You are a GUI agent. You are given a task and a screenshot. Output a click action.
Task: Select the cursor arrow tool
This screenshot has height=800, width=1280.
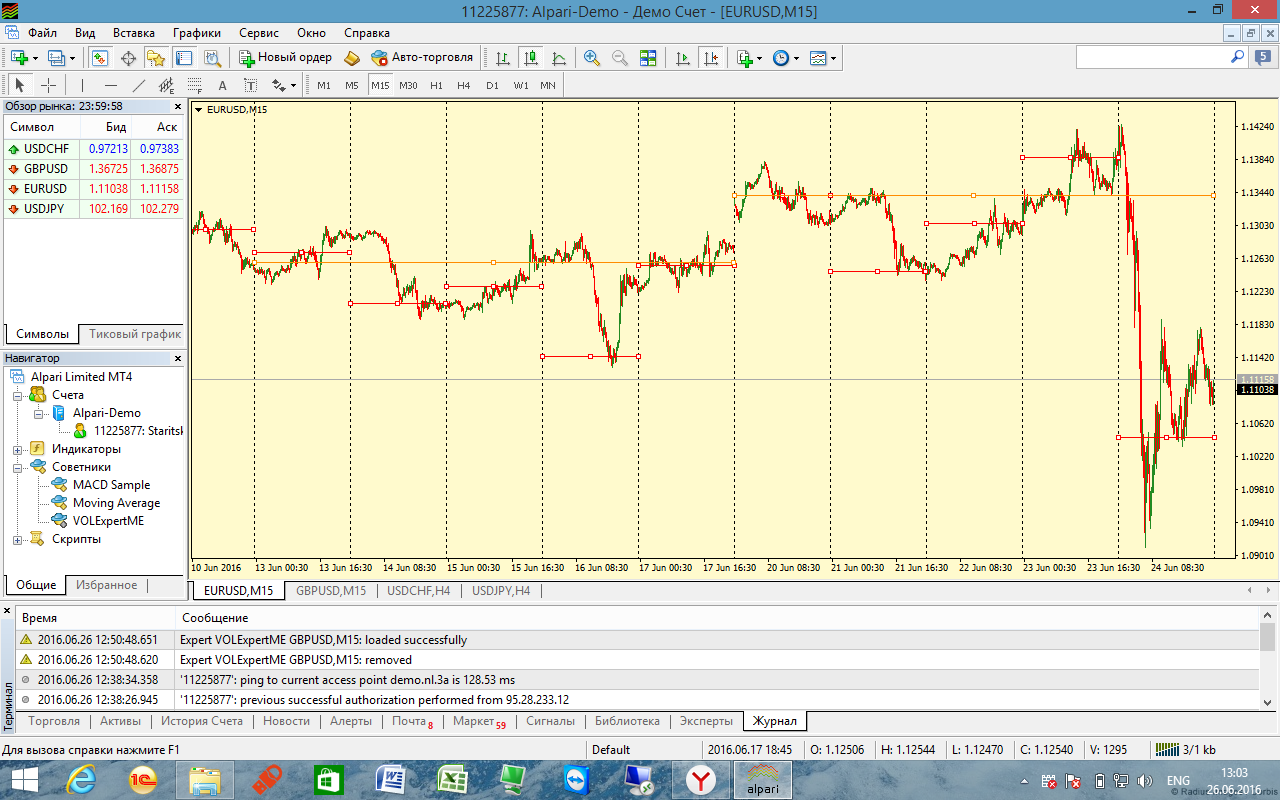click(19, 85)
